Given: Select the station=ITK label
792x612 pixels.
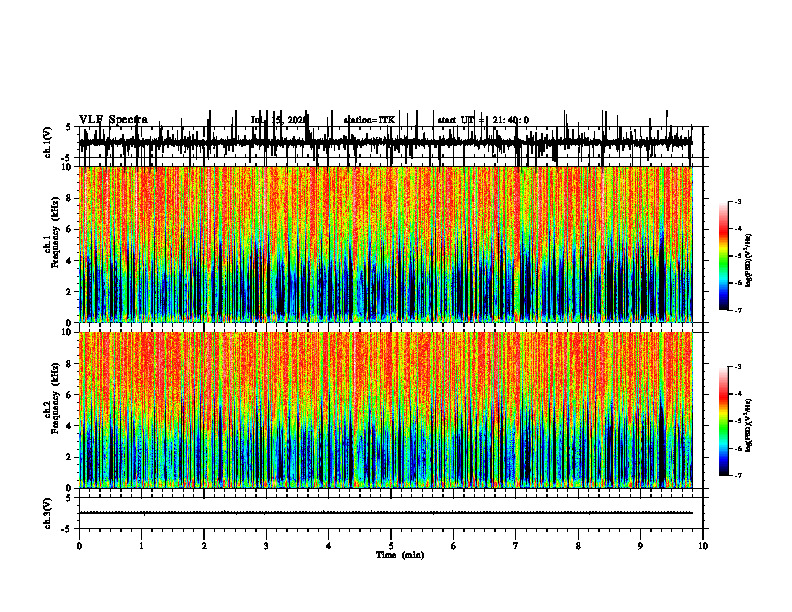Looking at the screenshot, I should pos(369,120).
